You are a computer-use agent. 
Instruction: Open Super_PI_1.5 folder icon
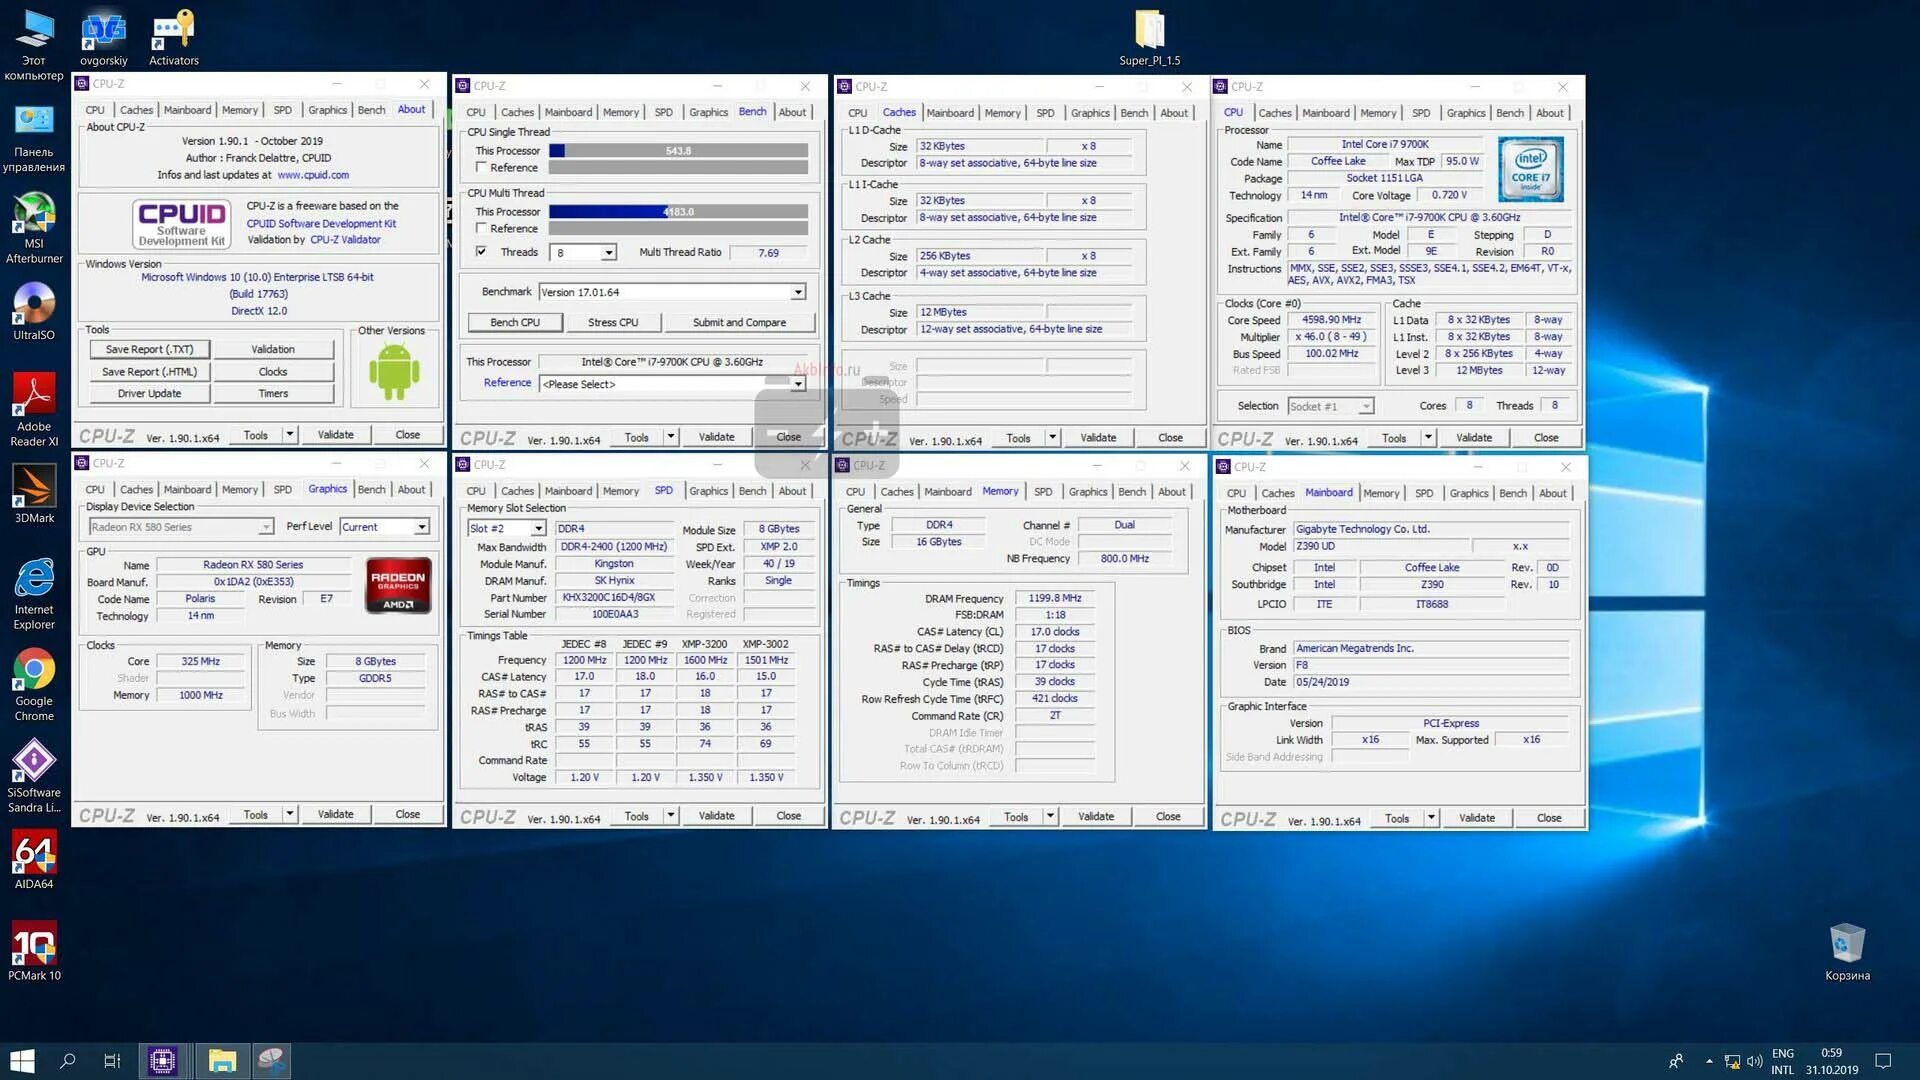point(1150,38)
